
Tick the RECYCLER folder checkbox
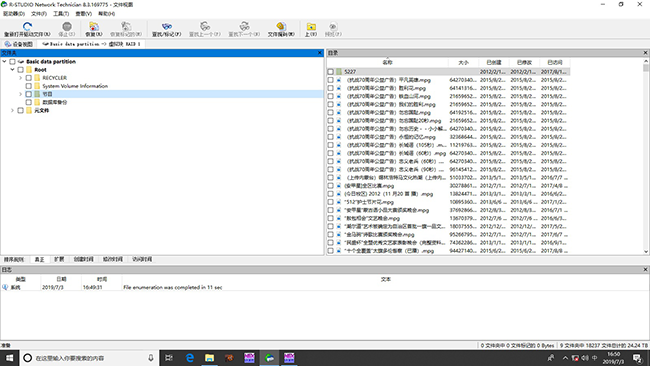[29, 78]
